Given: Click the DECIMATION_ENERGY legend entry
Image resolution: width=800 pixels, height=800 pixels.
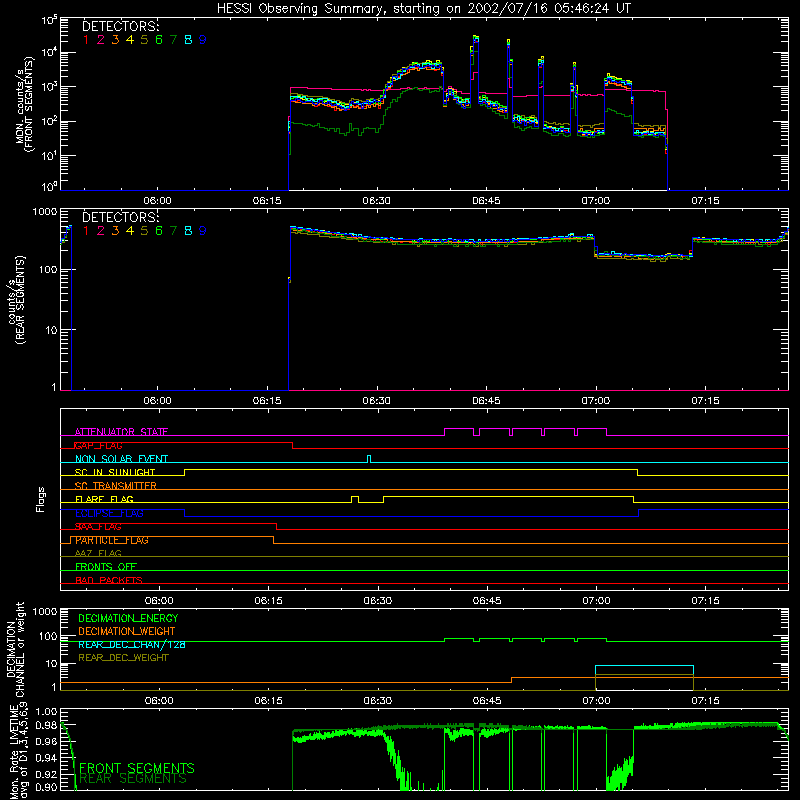Looking at the screenshot, I should pyautogui.click(x=128, y=618).
